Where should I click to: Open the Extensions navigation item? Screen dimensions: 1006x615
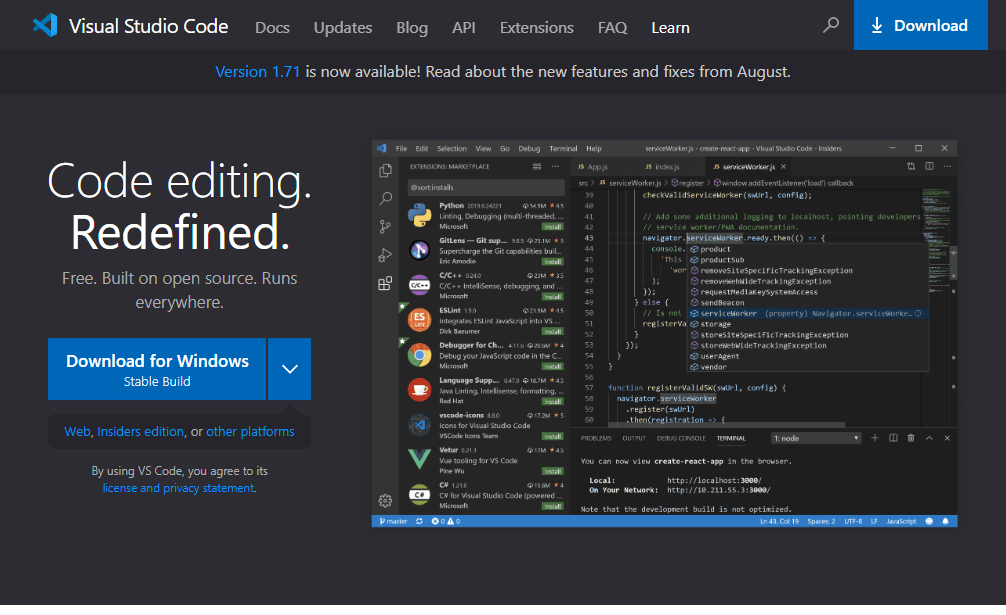[x=537, y=28]
